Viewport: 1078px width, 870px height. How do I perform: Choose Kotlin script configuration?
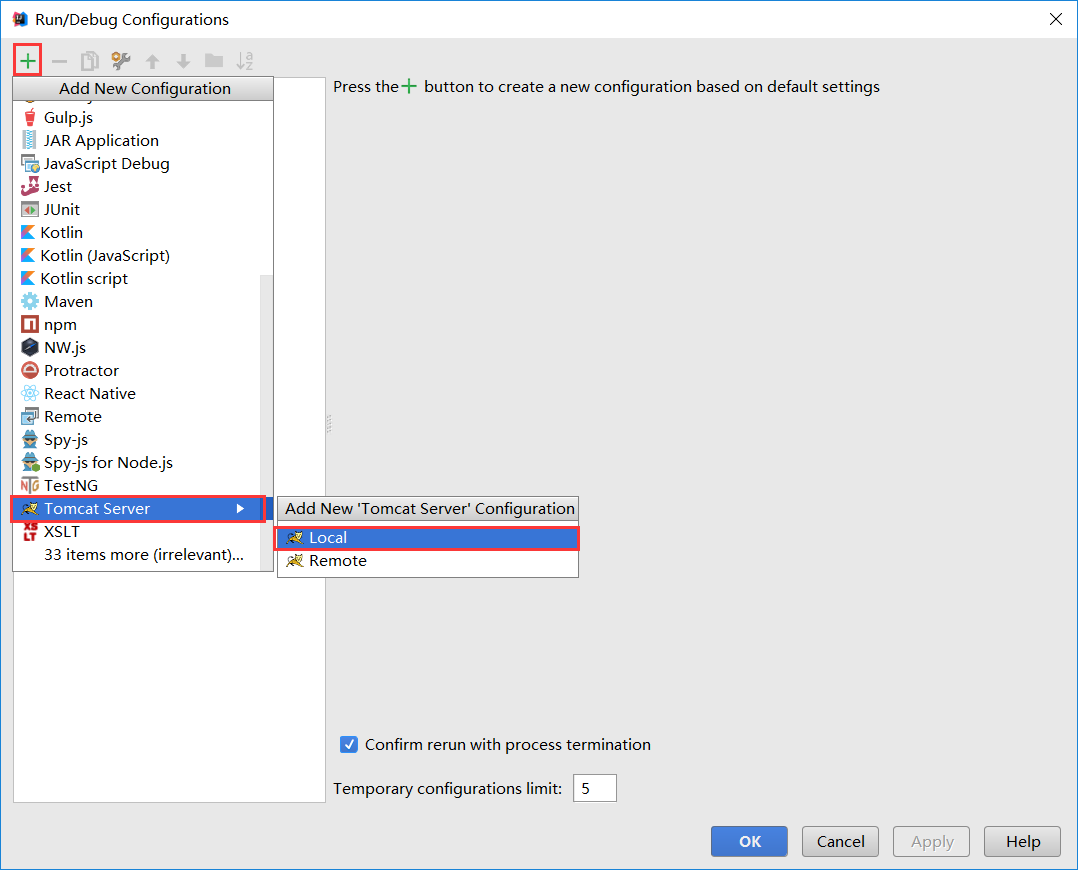136,279
